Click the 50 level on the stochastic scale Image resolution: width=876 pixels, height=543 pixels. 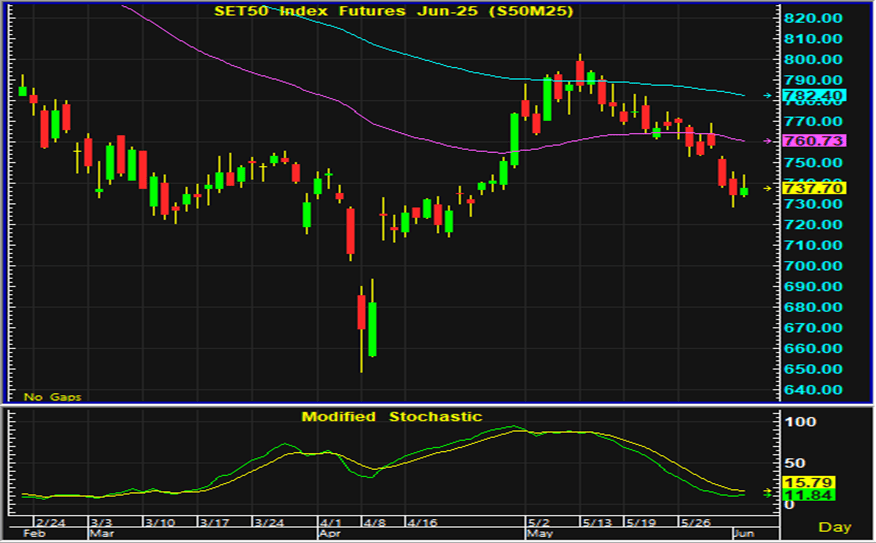(x=794, y=463)
